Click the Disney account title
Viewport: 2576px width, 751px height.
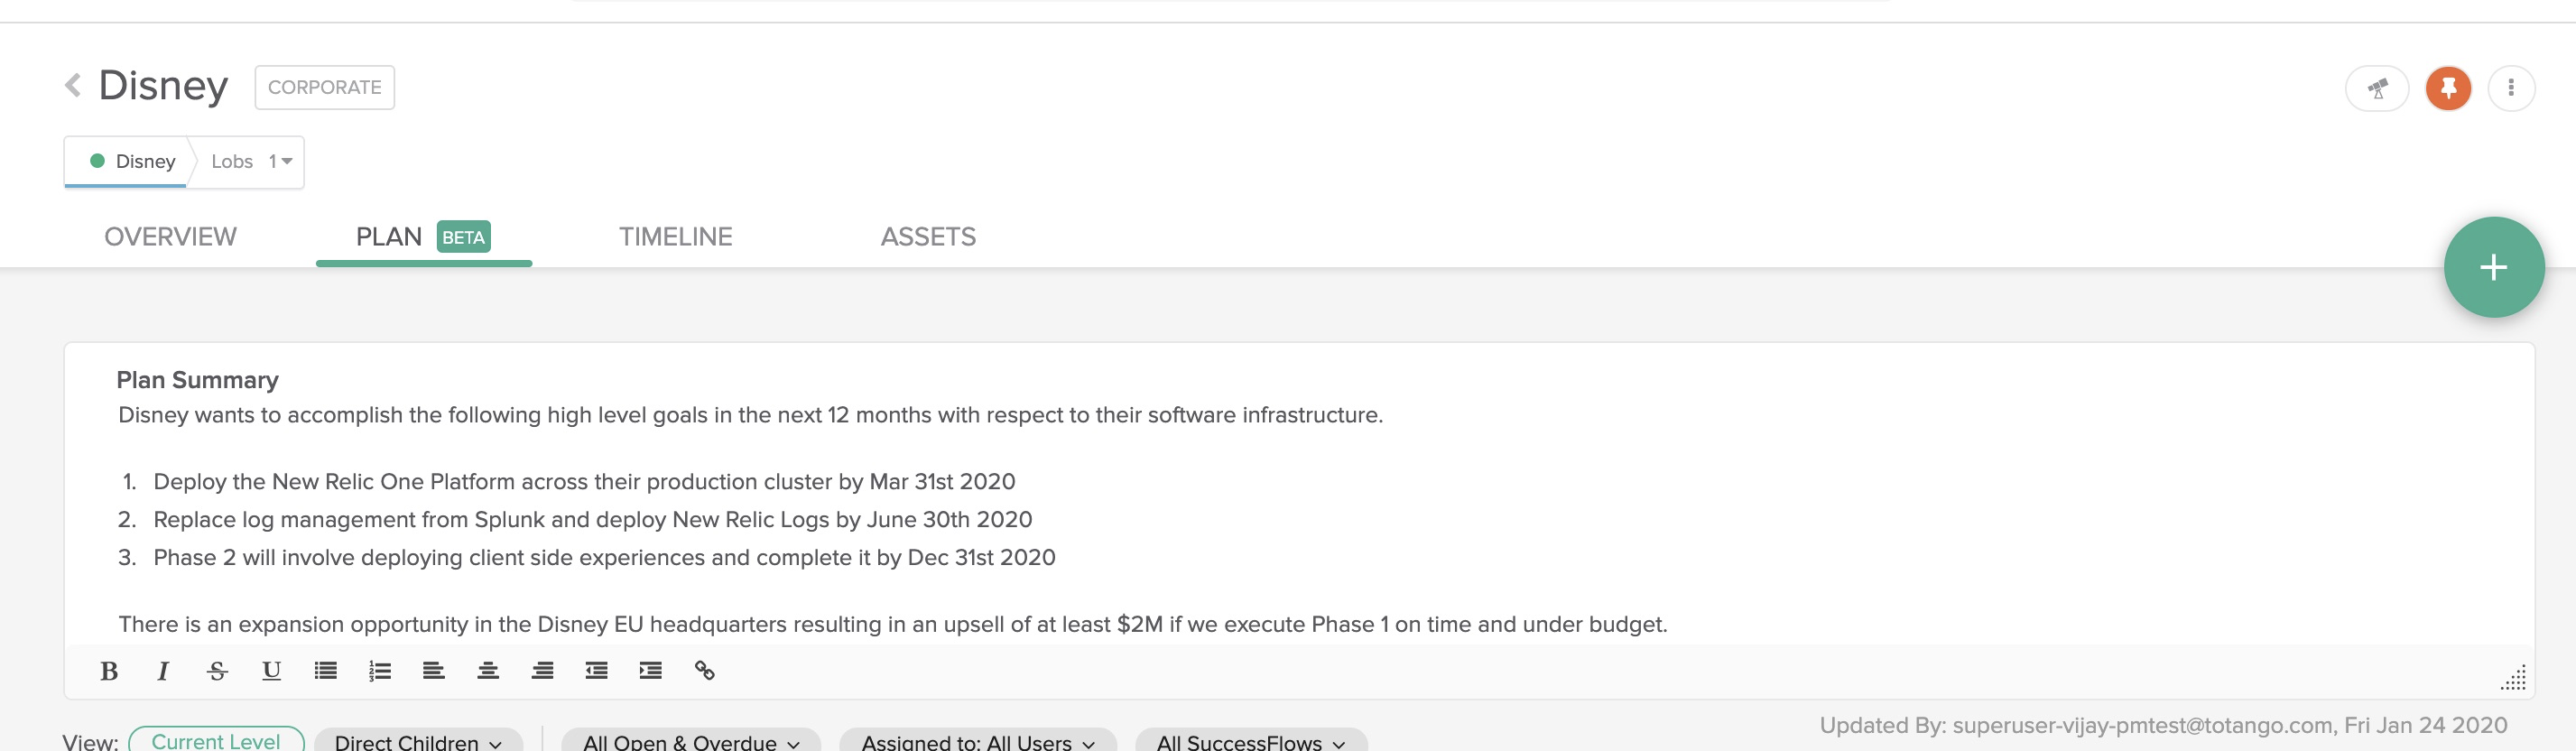[x=163, y=86]
